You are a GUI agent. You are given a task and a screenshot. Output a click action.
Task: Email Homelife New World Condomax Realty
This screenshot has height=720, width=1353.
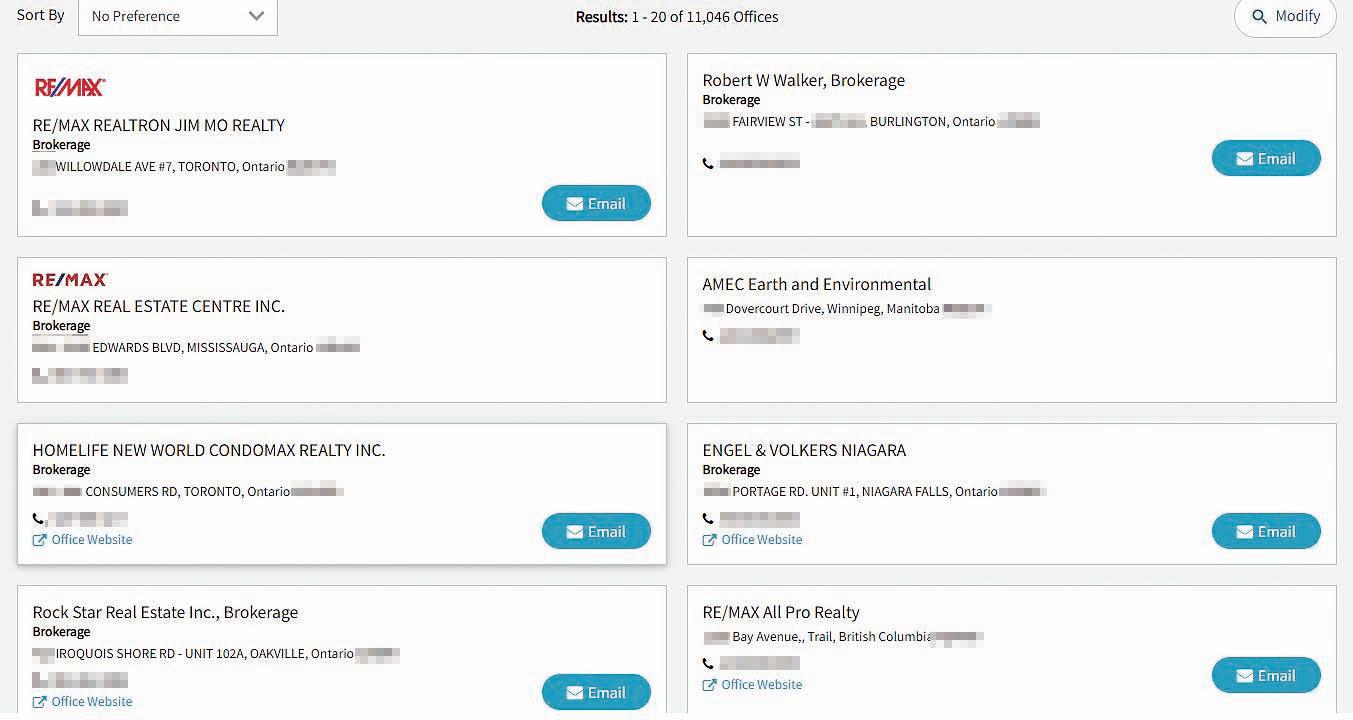pyautogui.click(x=596, y=532)
